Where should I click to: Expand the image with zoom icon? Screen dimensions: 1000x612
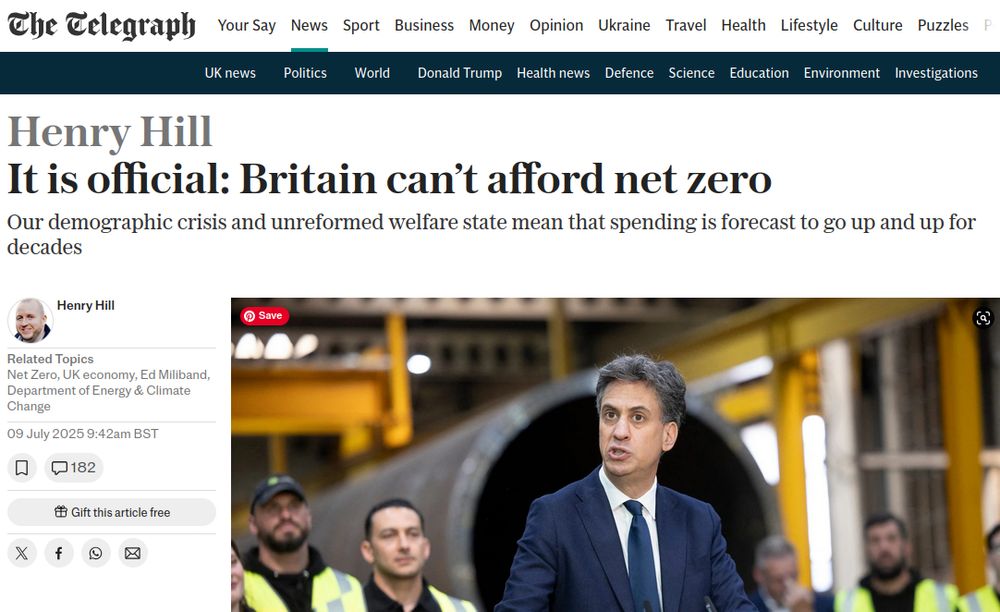tap(983, 317)
